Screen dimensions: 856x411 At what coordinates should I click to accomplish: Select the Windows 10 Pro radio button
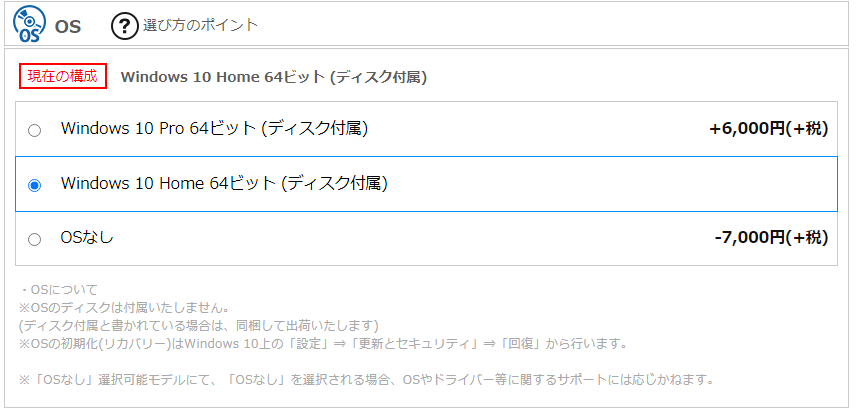coord(34,130)
